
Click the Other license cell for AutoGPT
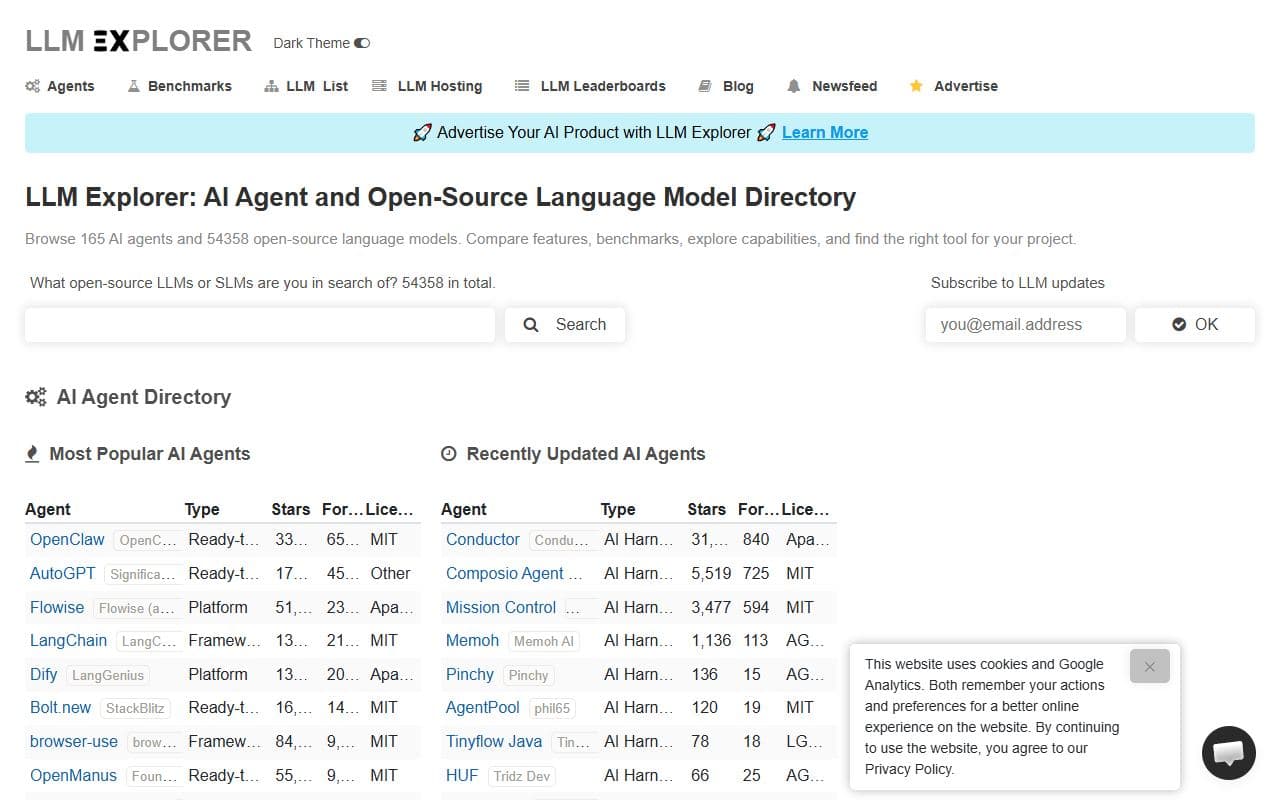click(390, 573)
